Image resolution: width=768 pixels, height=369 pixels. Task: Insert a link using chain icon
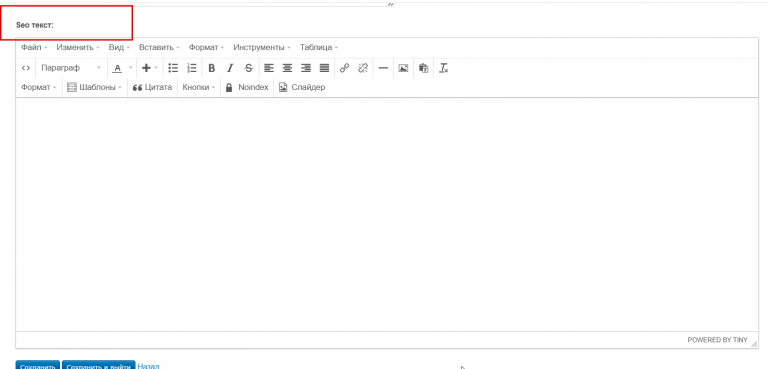(344, 68)
